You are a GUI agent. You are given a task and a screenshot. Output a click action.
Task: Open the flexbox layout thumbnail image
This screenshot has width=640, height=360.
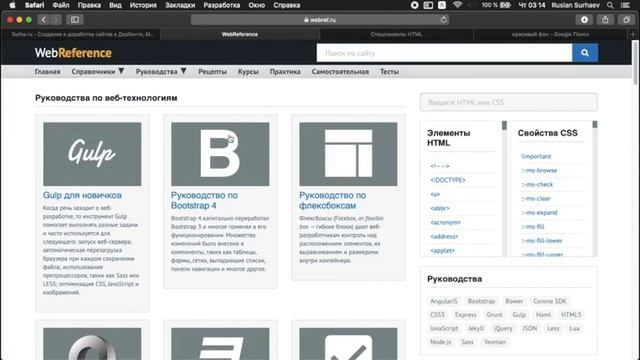click(348, 154)
